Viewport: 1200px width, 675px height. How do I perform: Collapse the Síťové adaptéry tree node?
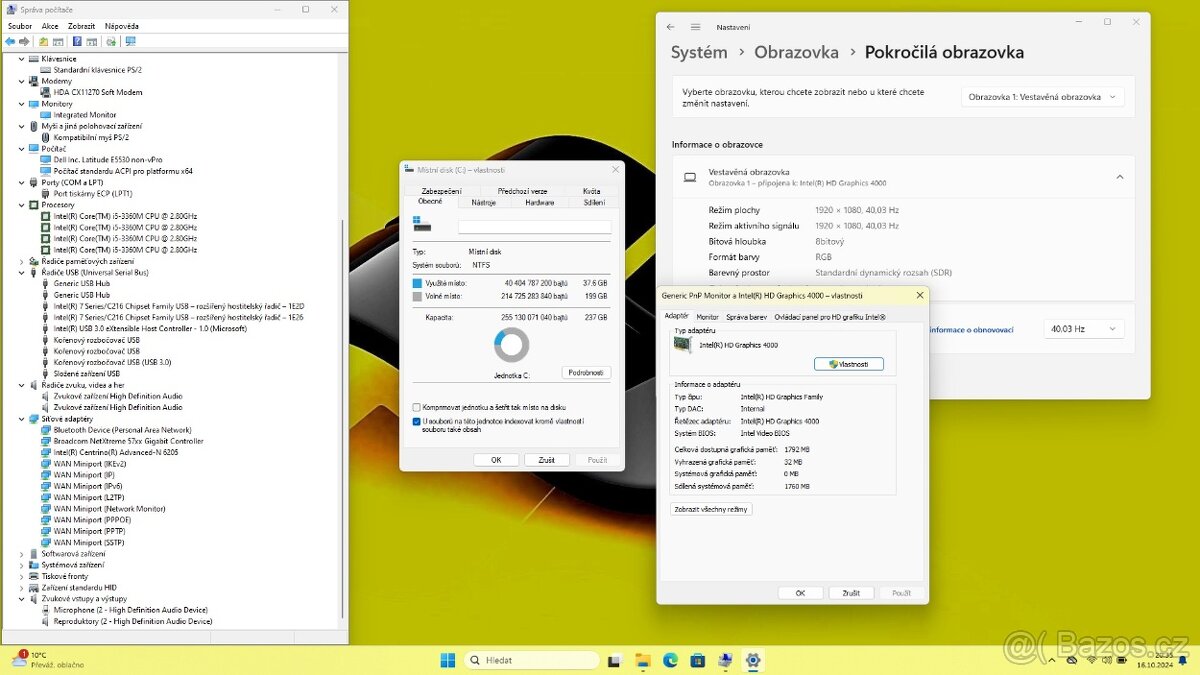(x=22, y=418)
